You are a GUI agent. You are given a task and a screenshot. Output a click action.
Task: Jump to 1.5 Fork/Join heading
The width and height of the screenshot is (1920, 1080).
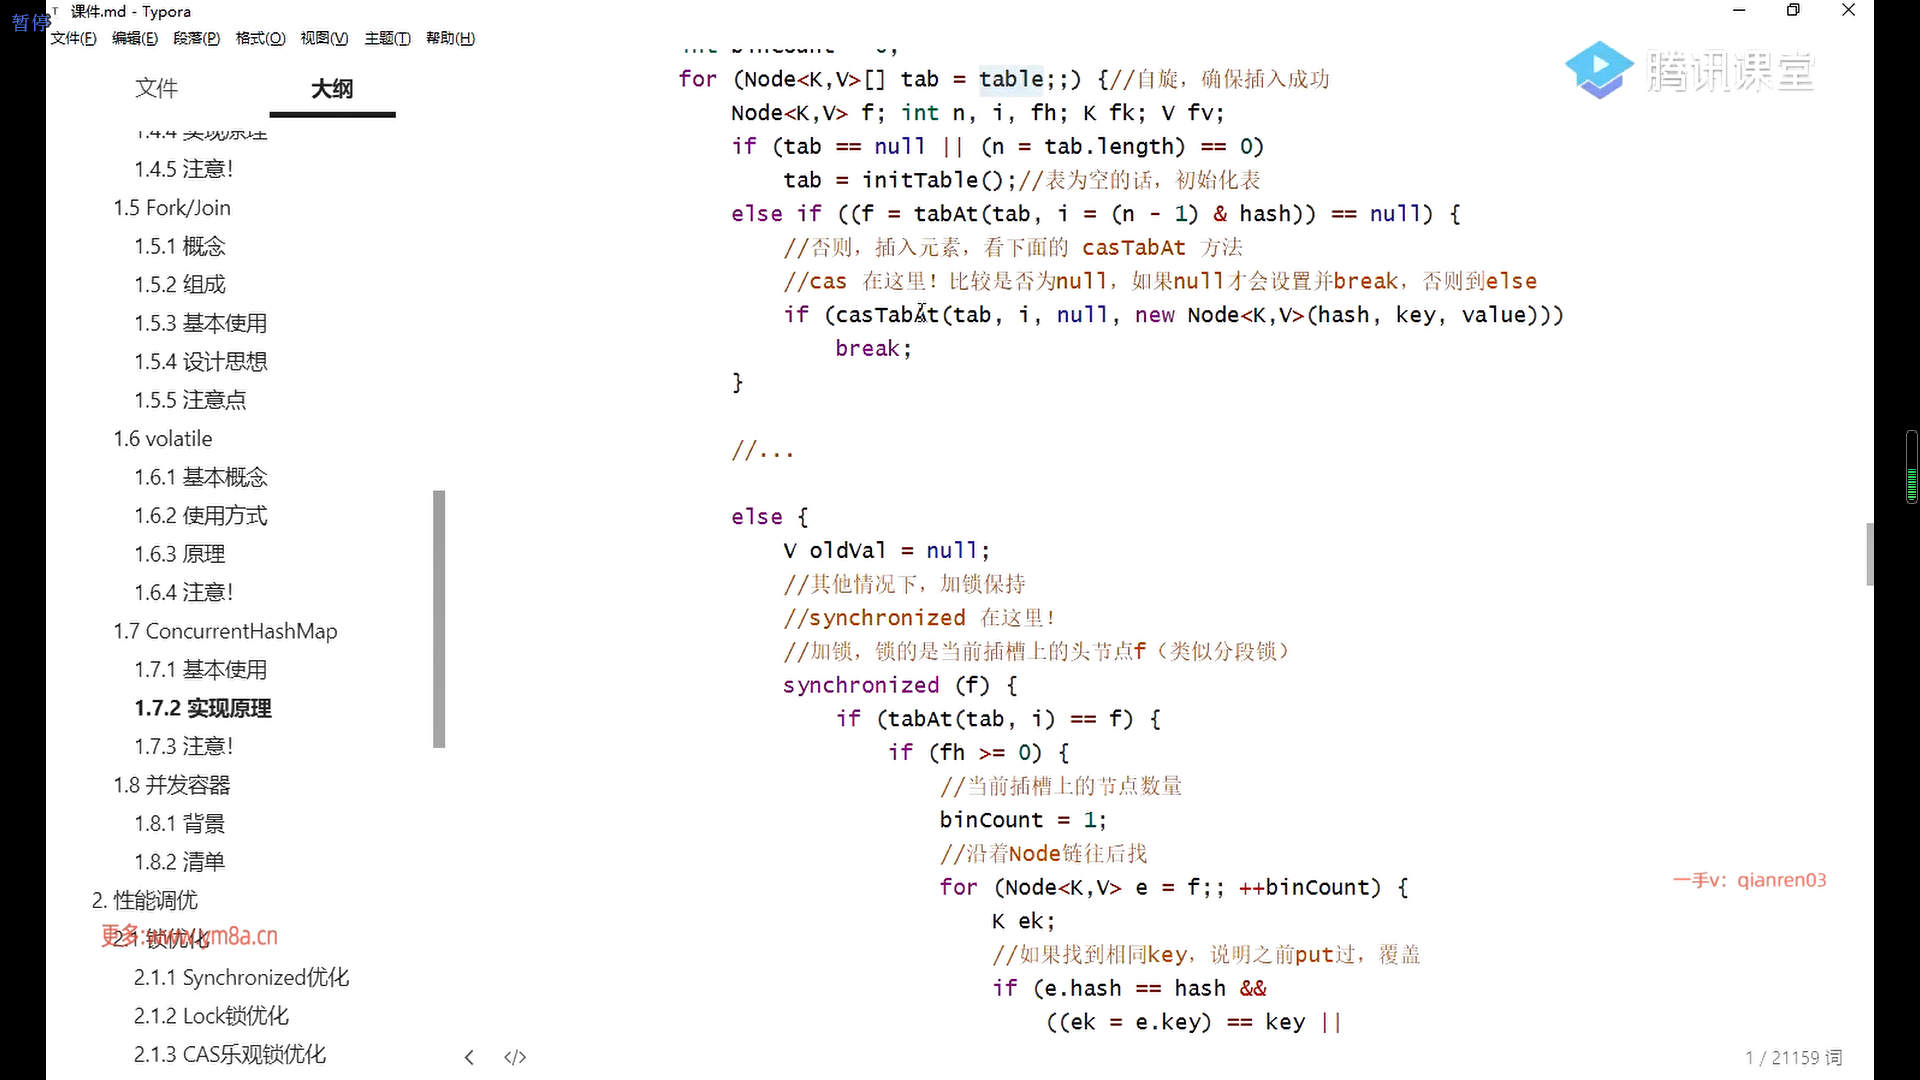[x=172, y=207]
